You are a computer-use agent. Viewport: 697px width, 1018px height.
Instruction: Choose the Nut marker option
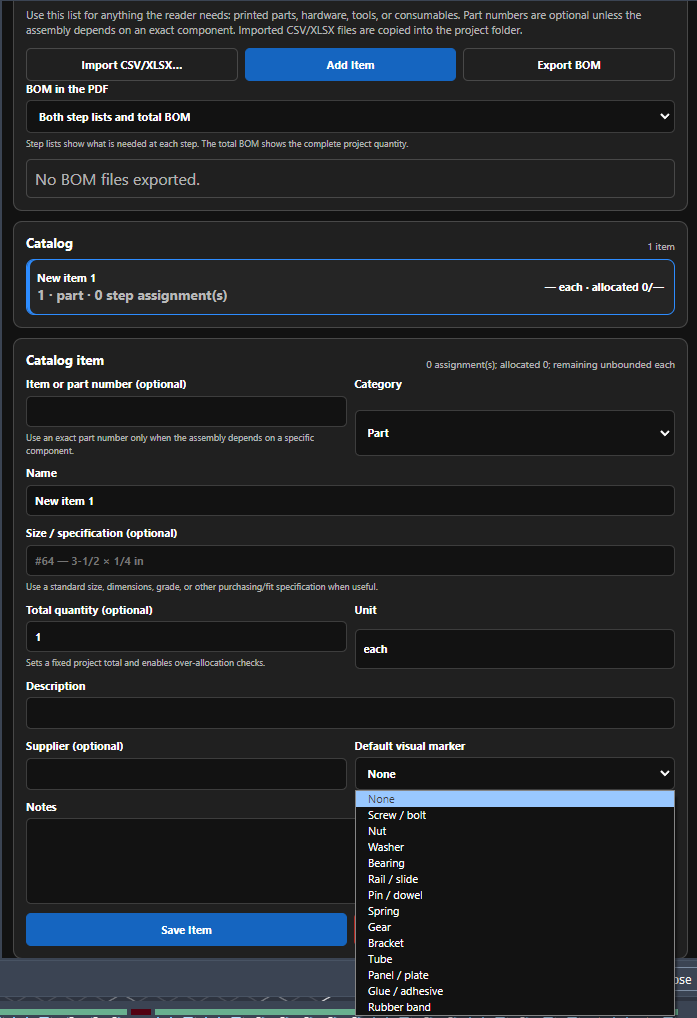tap(515, 831)
